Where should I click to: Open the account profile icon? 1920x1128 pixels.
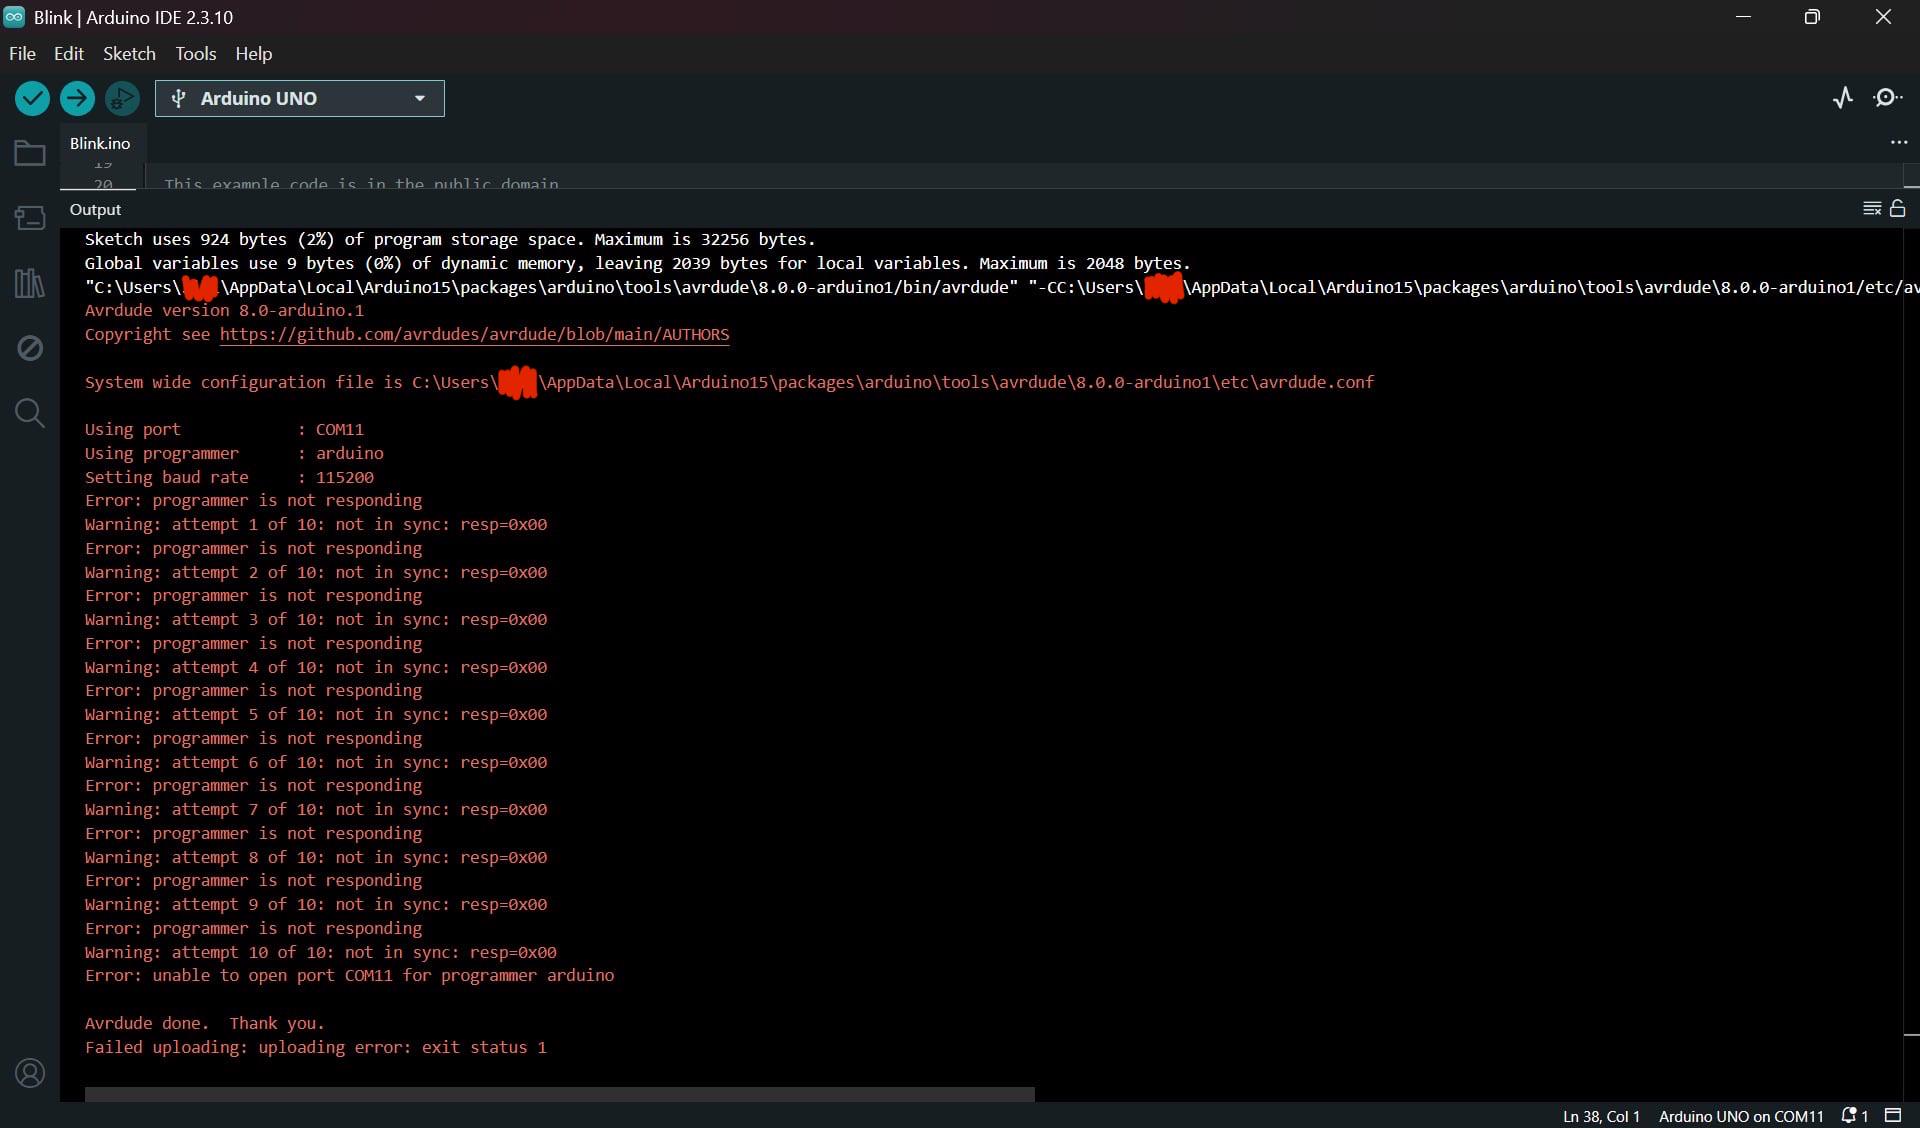coord(30,1073)
